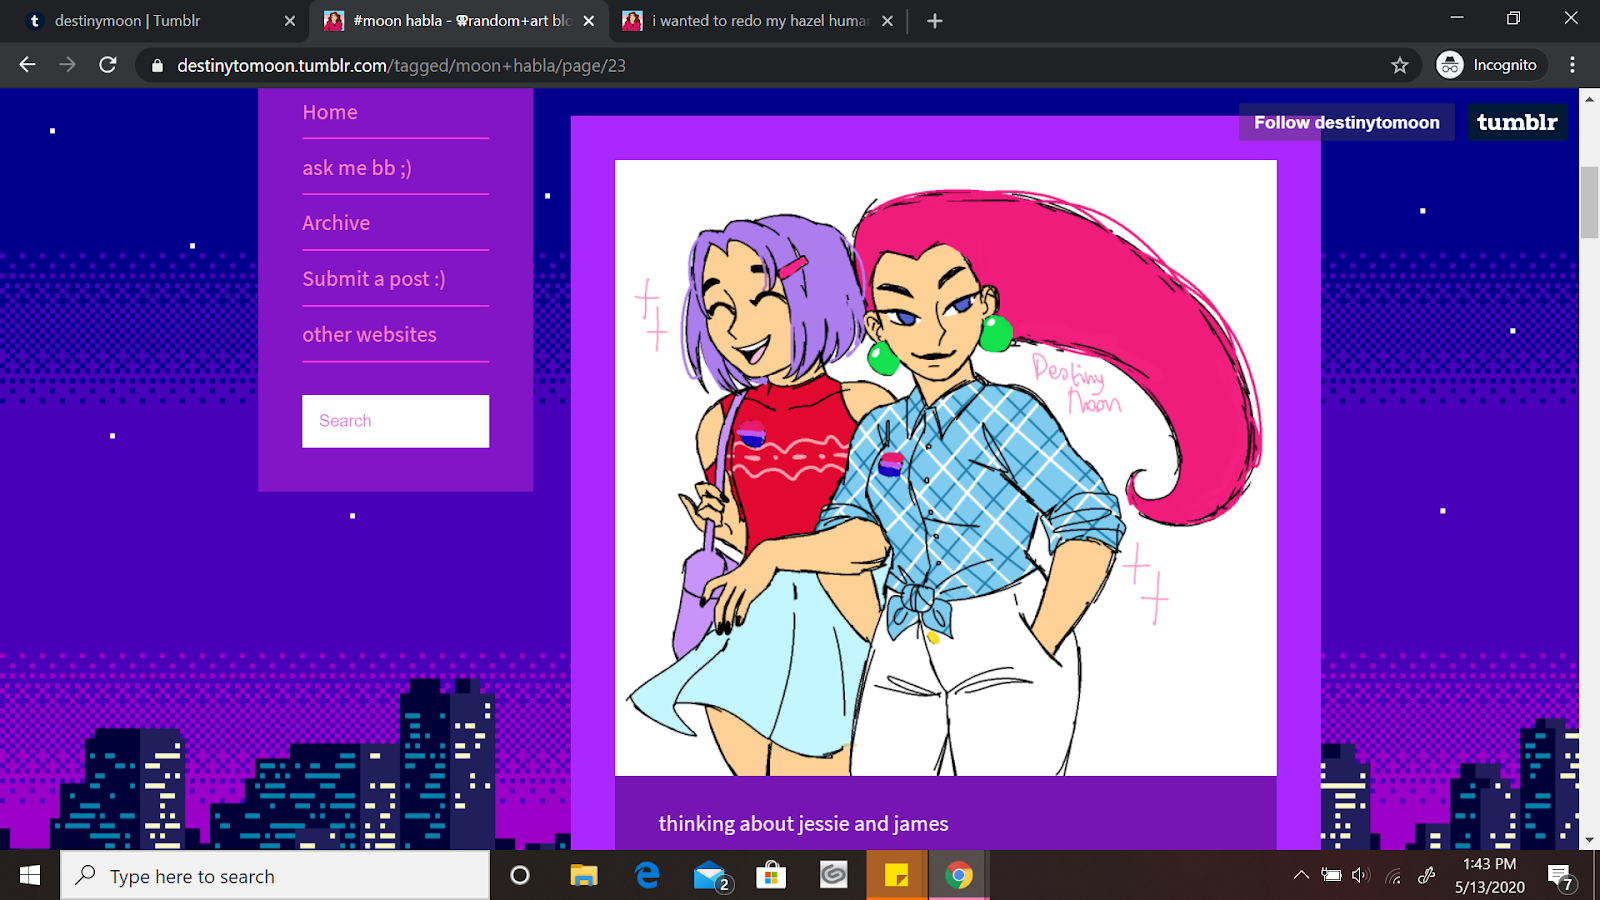Viewport: 1600px width, 900px height.
Task: Open Sticky Notes from taskbar
Action: (896, 876)
